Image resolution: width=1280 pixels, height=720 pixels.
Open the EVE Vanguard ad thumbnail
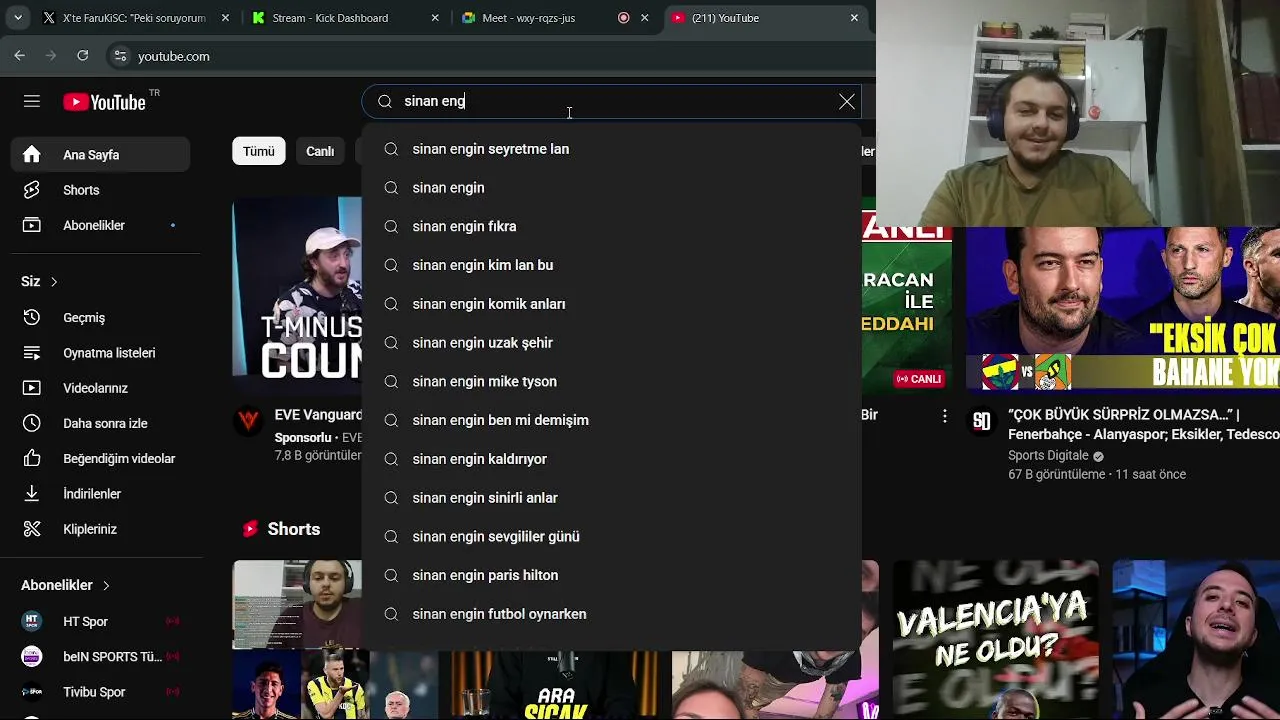297,295
